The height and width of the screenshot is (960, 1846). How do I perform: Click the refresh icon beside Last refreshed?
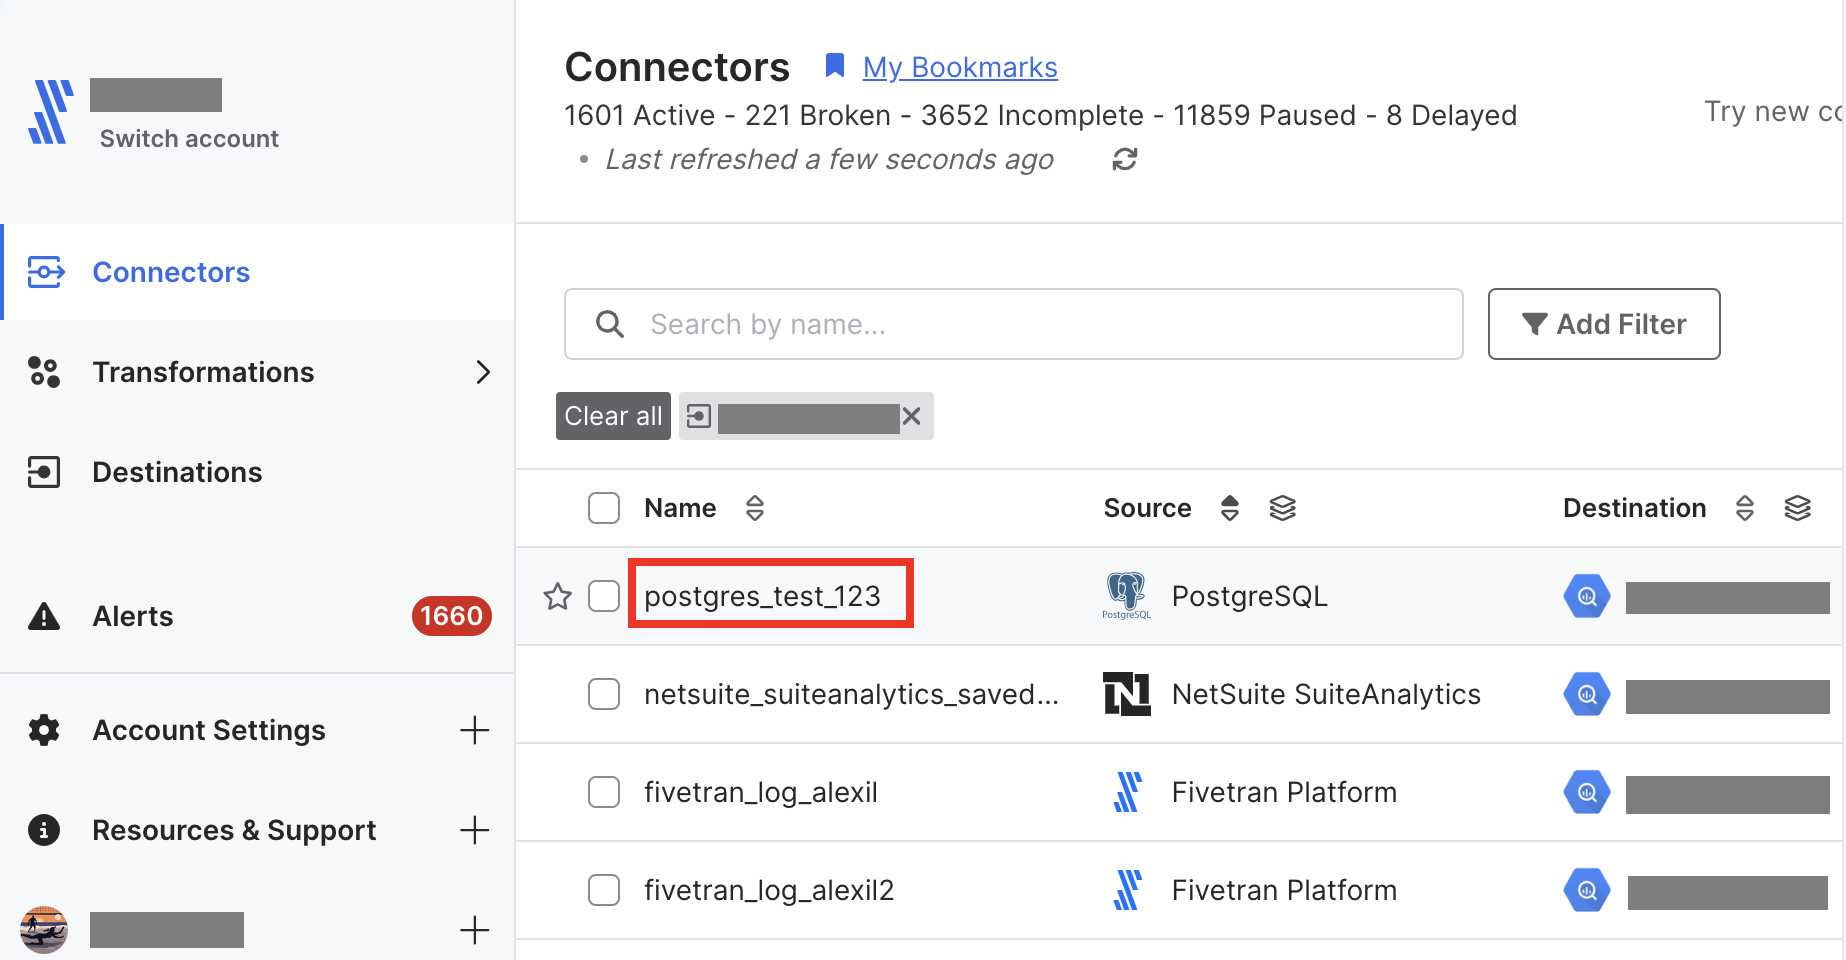pos(1125,160)
